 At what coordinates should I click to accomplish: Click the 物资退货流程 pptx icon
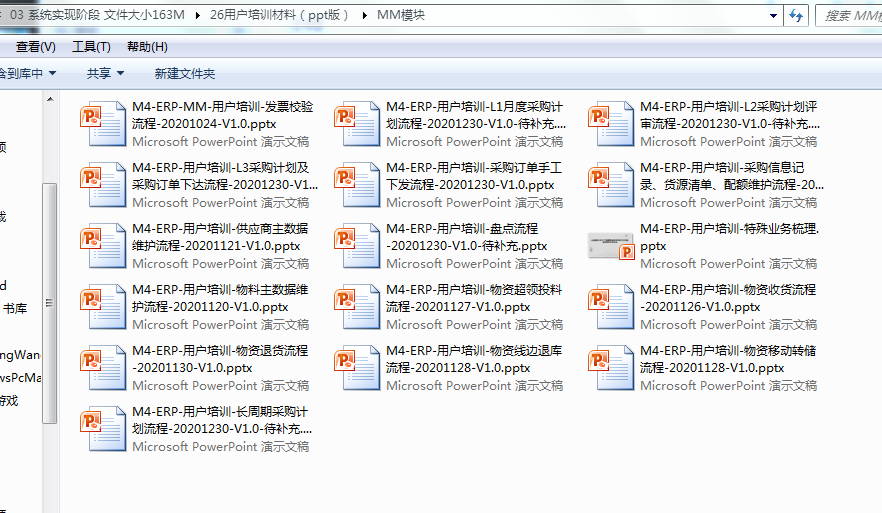[101, 368]
